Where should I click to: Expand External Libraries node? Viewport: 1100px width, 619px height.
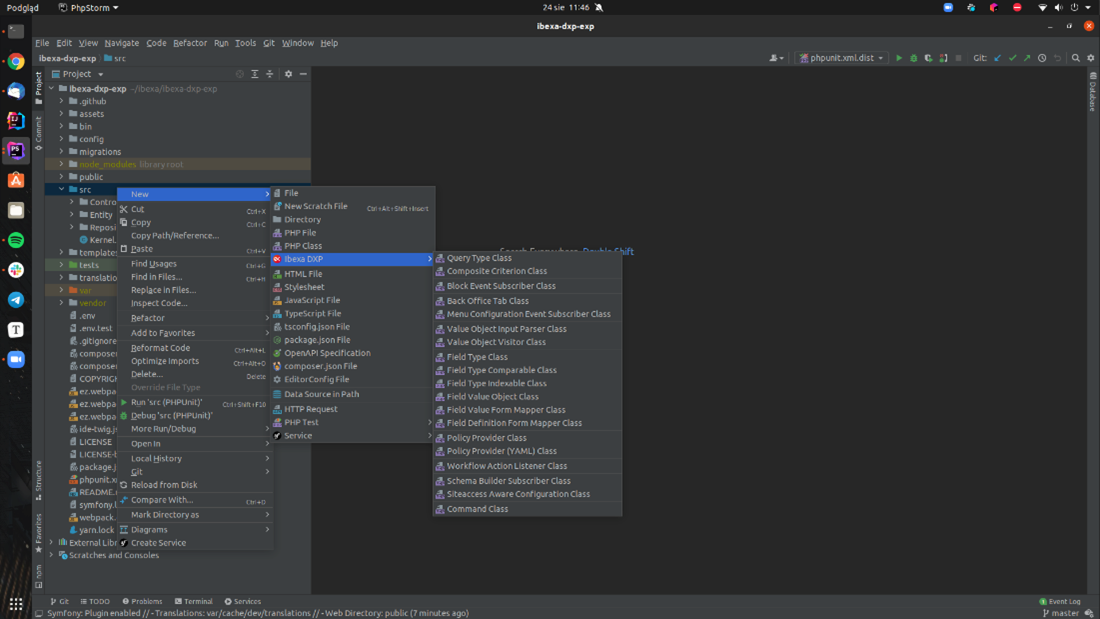coord(51,543)
